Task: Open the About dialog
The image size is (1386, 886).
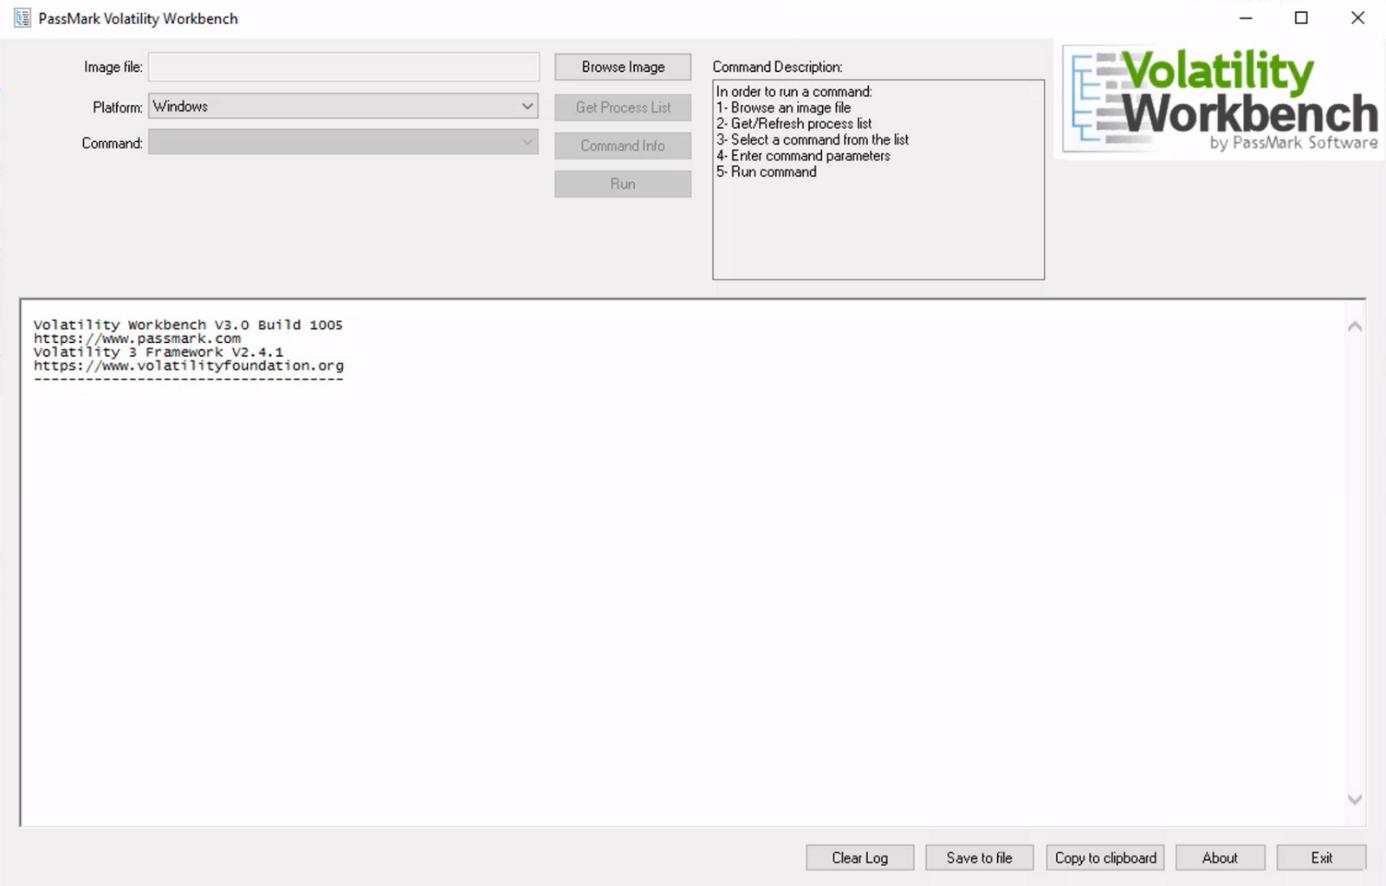Action: 1220,858
